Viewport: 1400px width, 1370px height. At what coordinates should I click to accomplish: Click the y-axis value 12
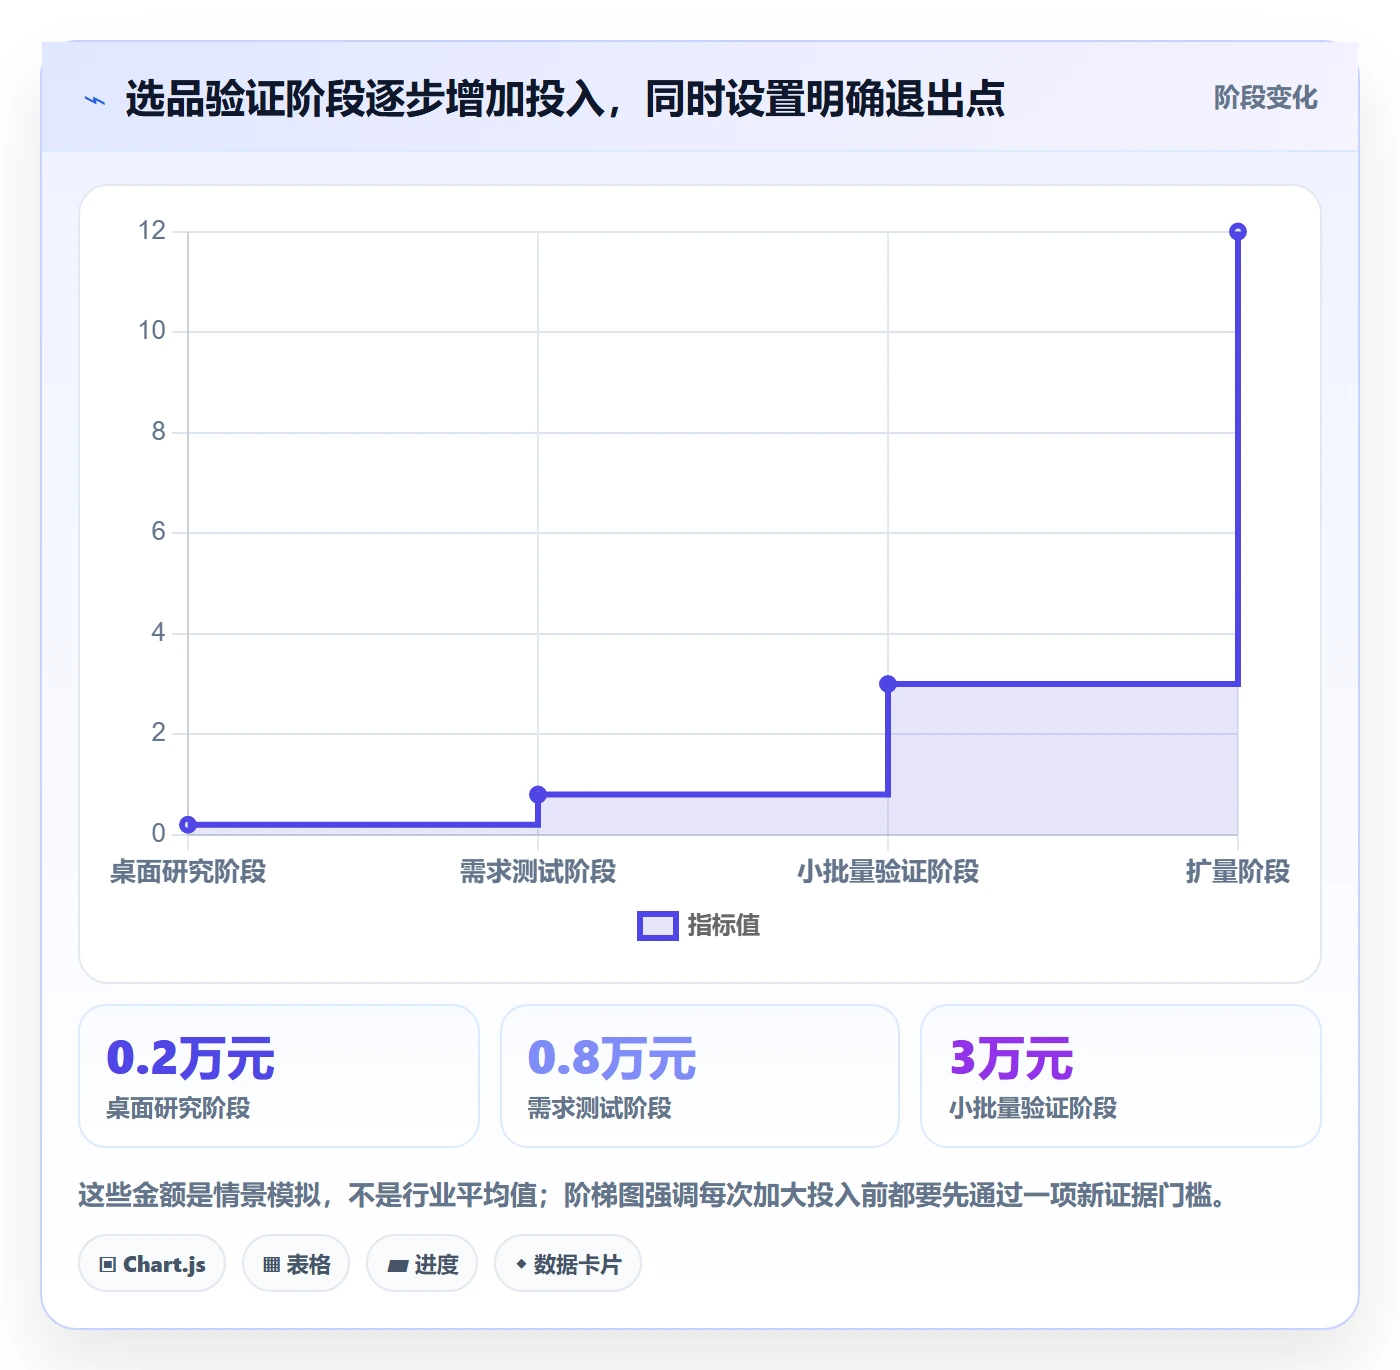pyautogui.click(x=152, y=231)
